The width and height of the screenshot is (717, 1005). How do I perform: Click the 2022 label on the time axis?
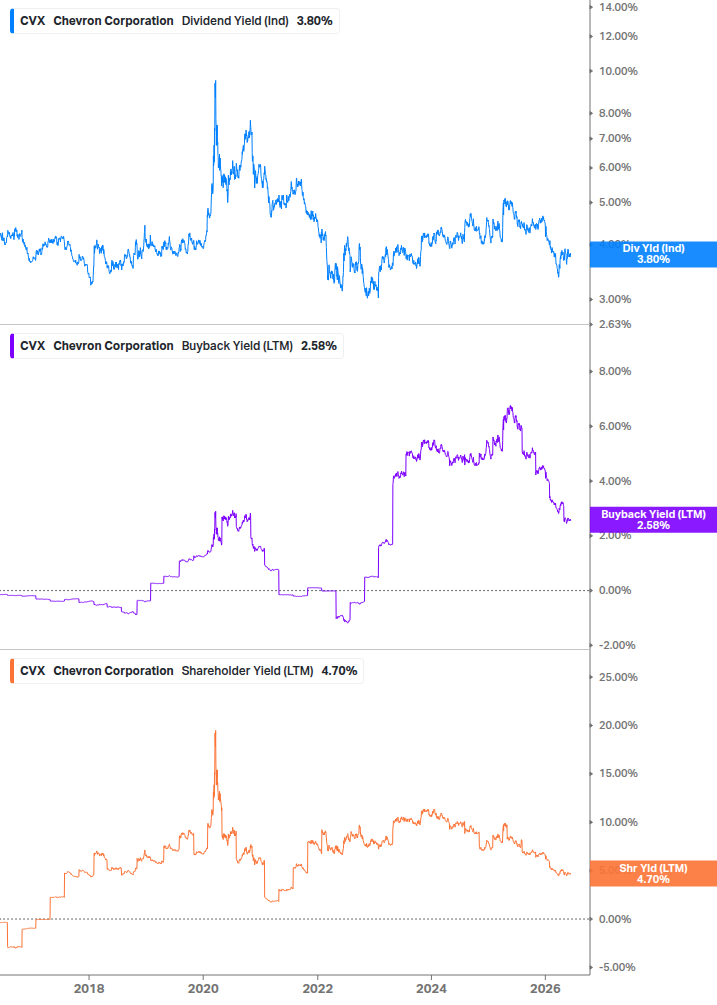318,988
